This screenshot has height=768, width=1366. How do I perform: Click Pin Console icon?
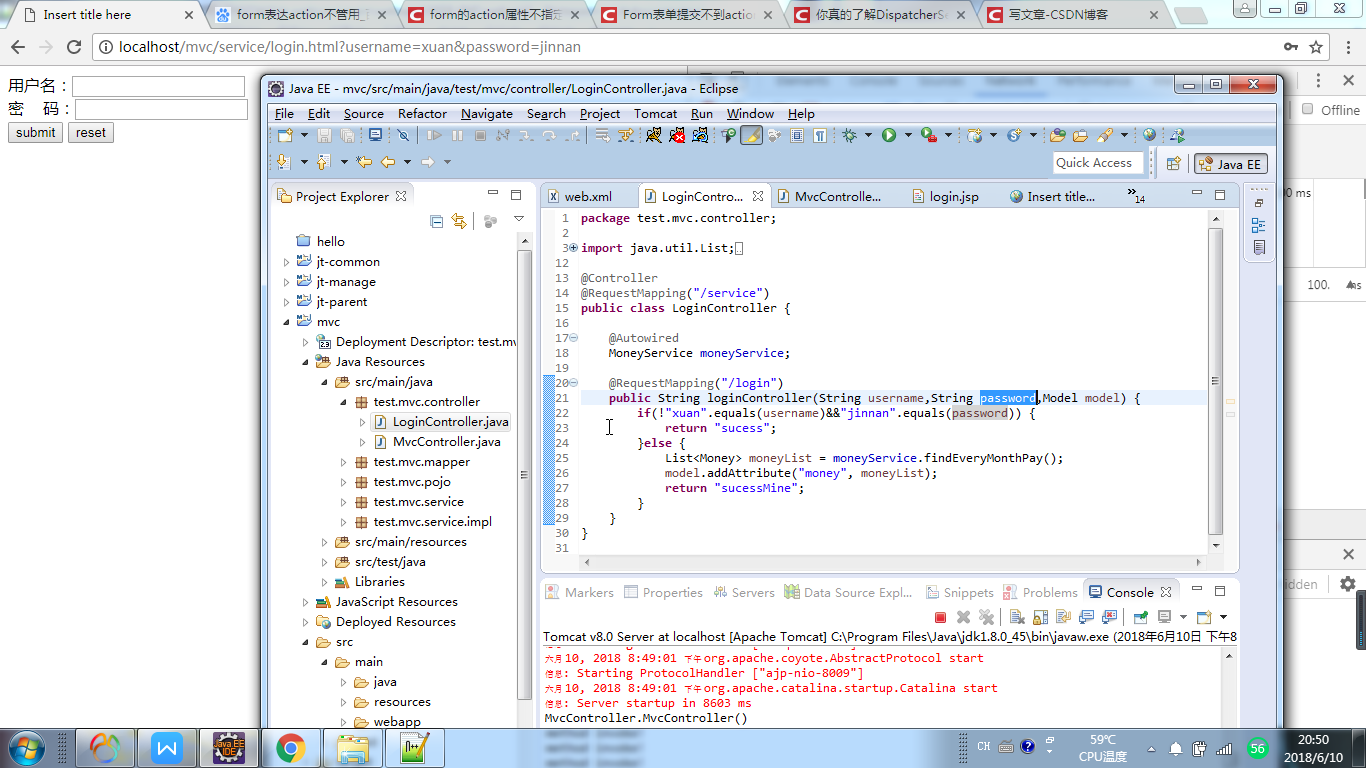pos(1141,617)
